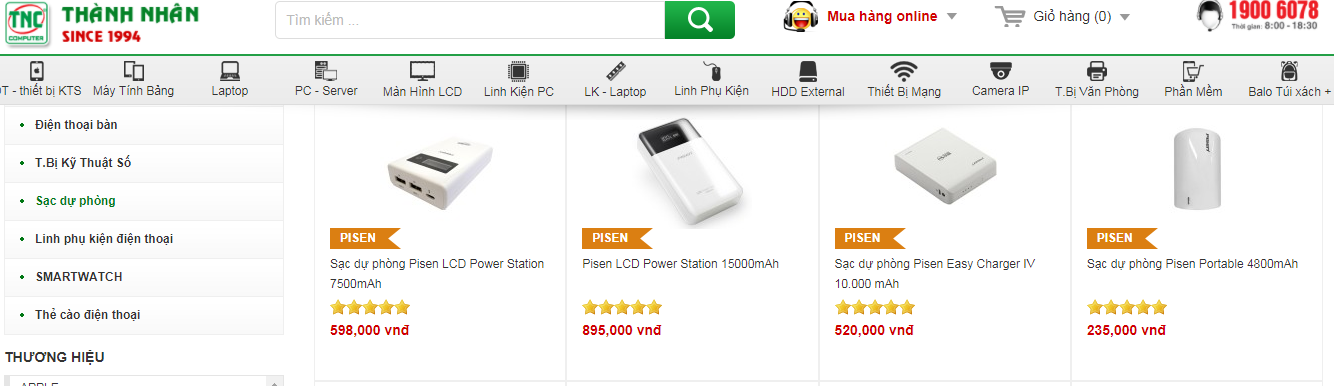Open SMARTWATCH sidebar category
This screenshot has height=386, width=1334.
79,277
